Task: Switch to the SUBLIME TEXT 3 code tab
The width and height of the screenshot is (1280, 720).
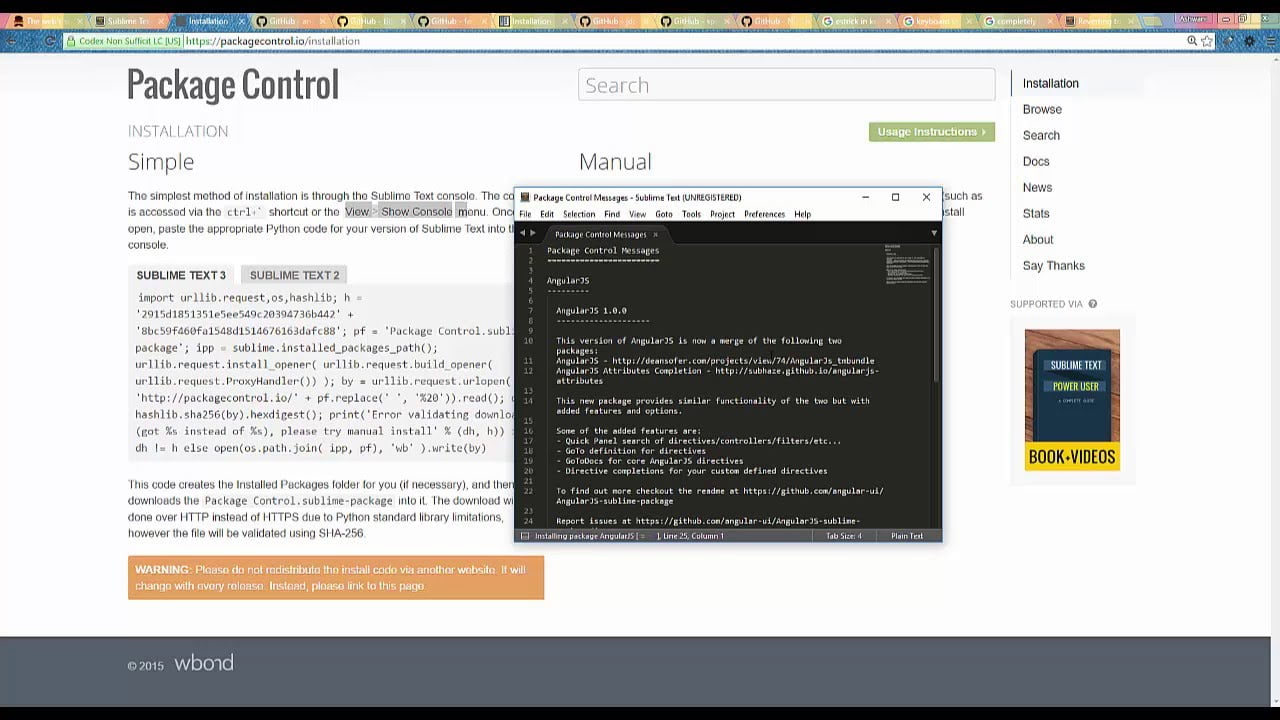Action: (x=181, y=275)
